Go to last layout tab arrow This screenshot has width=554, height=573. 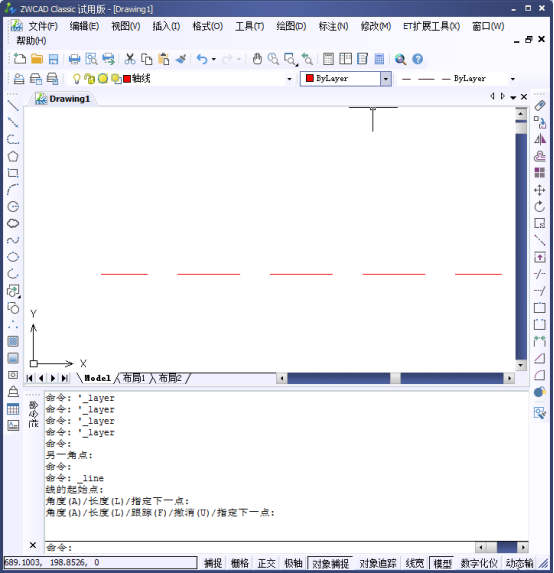(x=64, y=378)
